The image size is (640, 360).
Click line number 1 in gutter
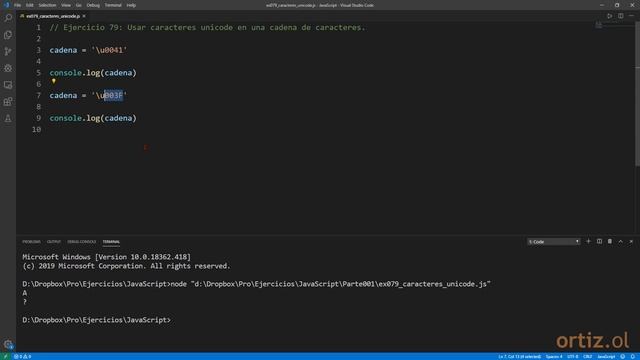(38, 27)
